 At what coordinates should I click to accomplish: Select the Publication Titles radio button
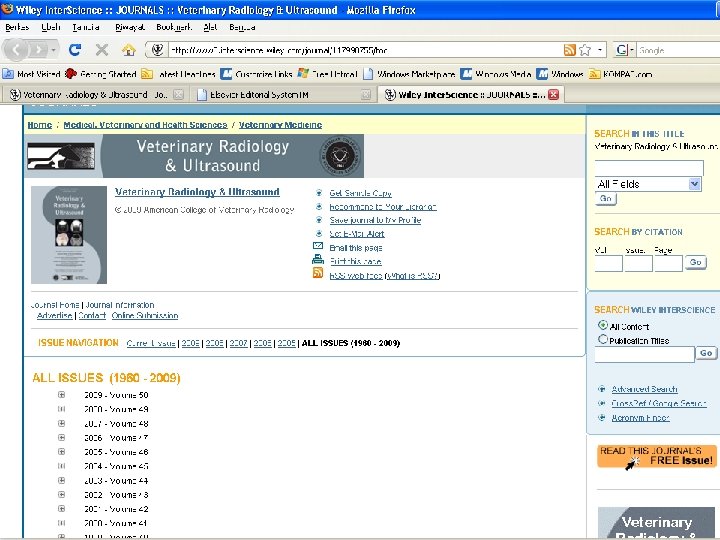click(x=603, y=339)
